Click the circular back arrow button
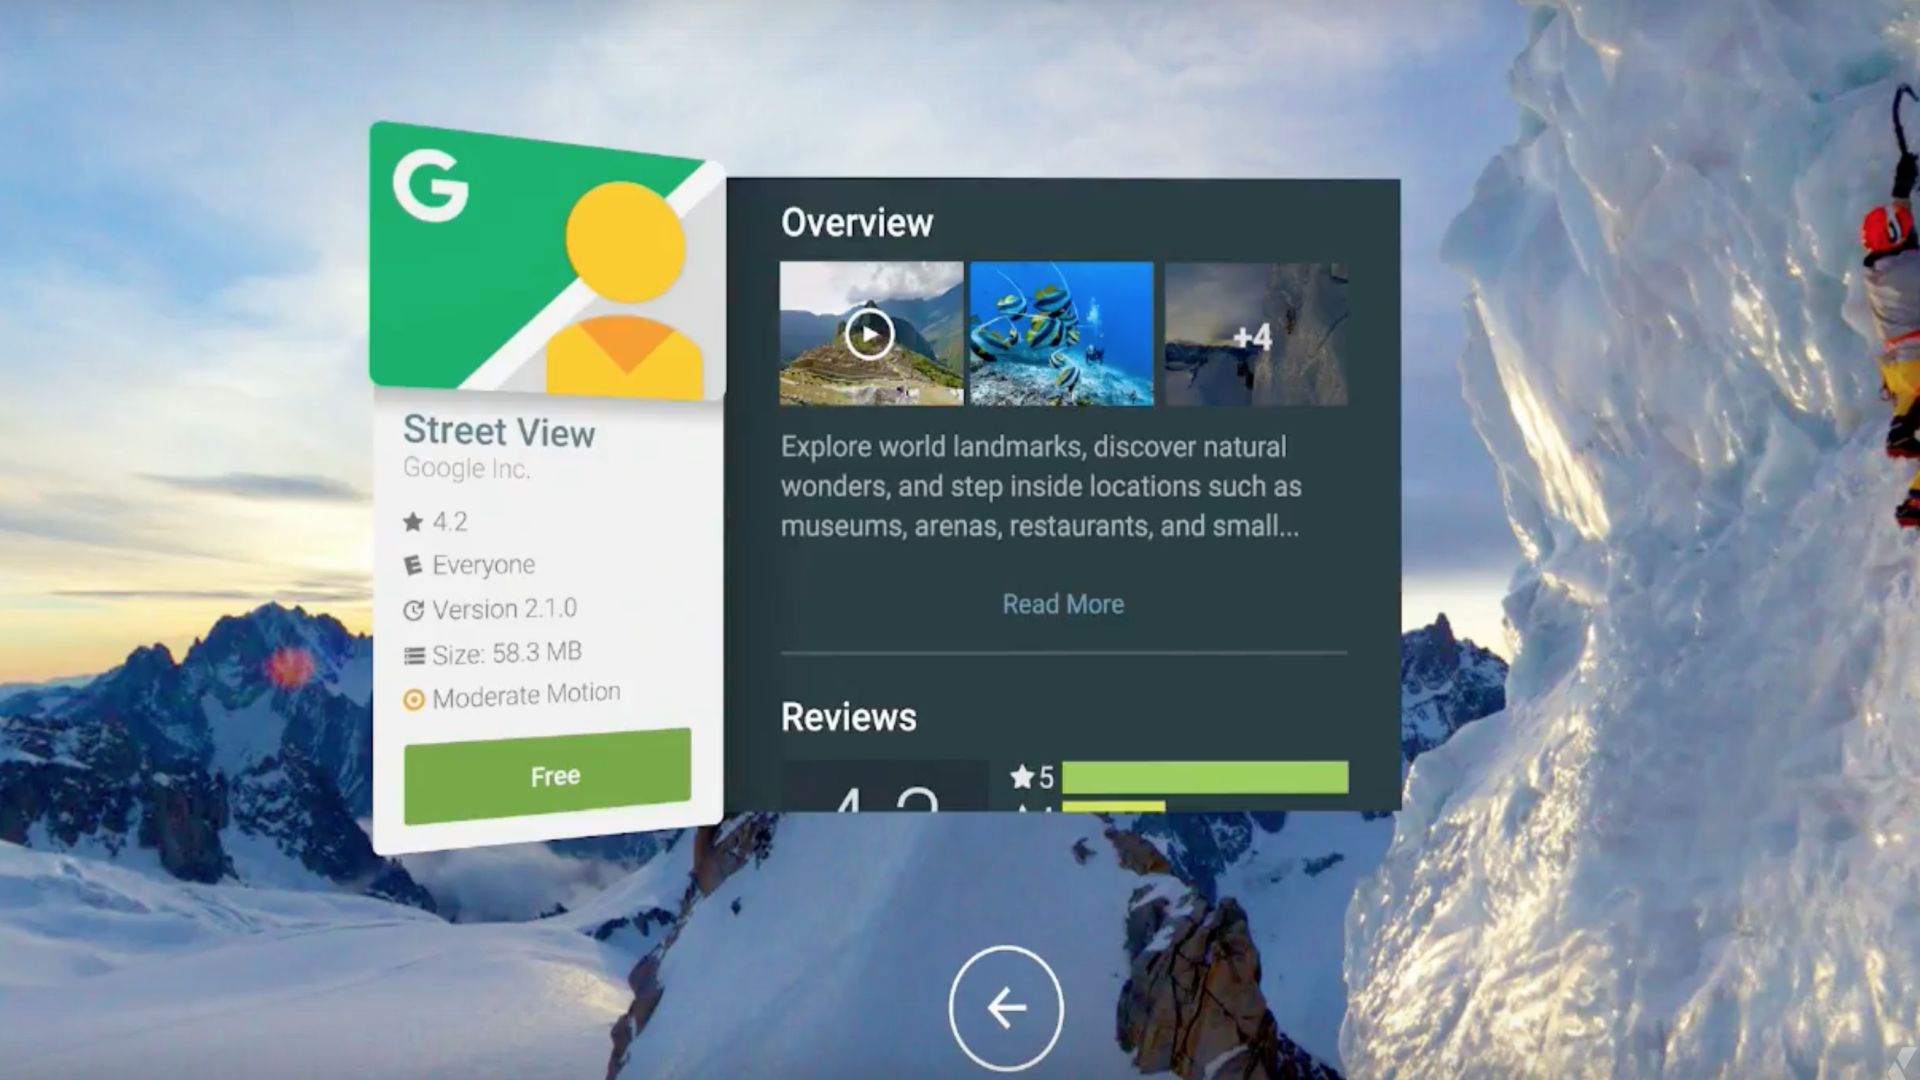The image size is (1920, 1080). (1006, 1007)
